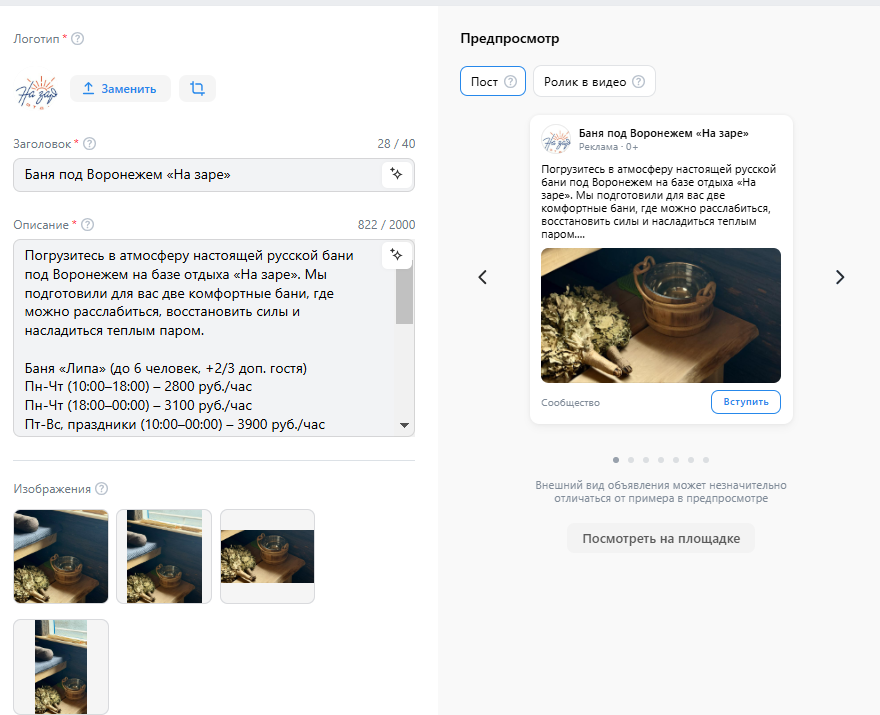The width and height of the screenshot is (880, 715).
Task: Show next preview slide with right arrow
Action: 839,277
